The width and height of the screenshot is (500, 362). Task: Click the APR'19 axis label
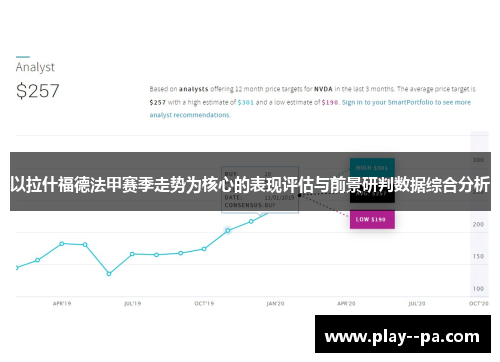tap(62, 304)
